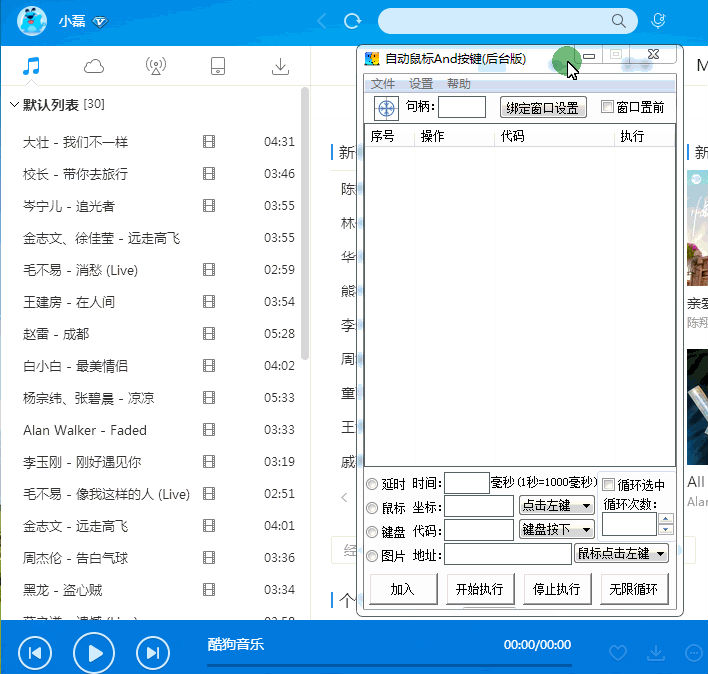Open the mobile device tab icon
The width and height of the screenshot is (708, 674).
pyautogui.click(x=218, y=66)
